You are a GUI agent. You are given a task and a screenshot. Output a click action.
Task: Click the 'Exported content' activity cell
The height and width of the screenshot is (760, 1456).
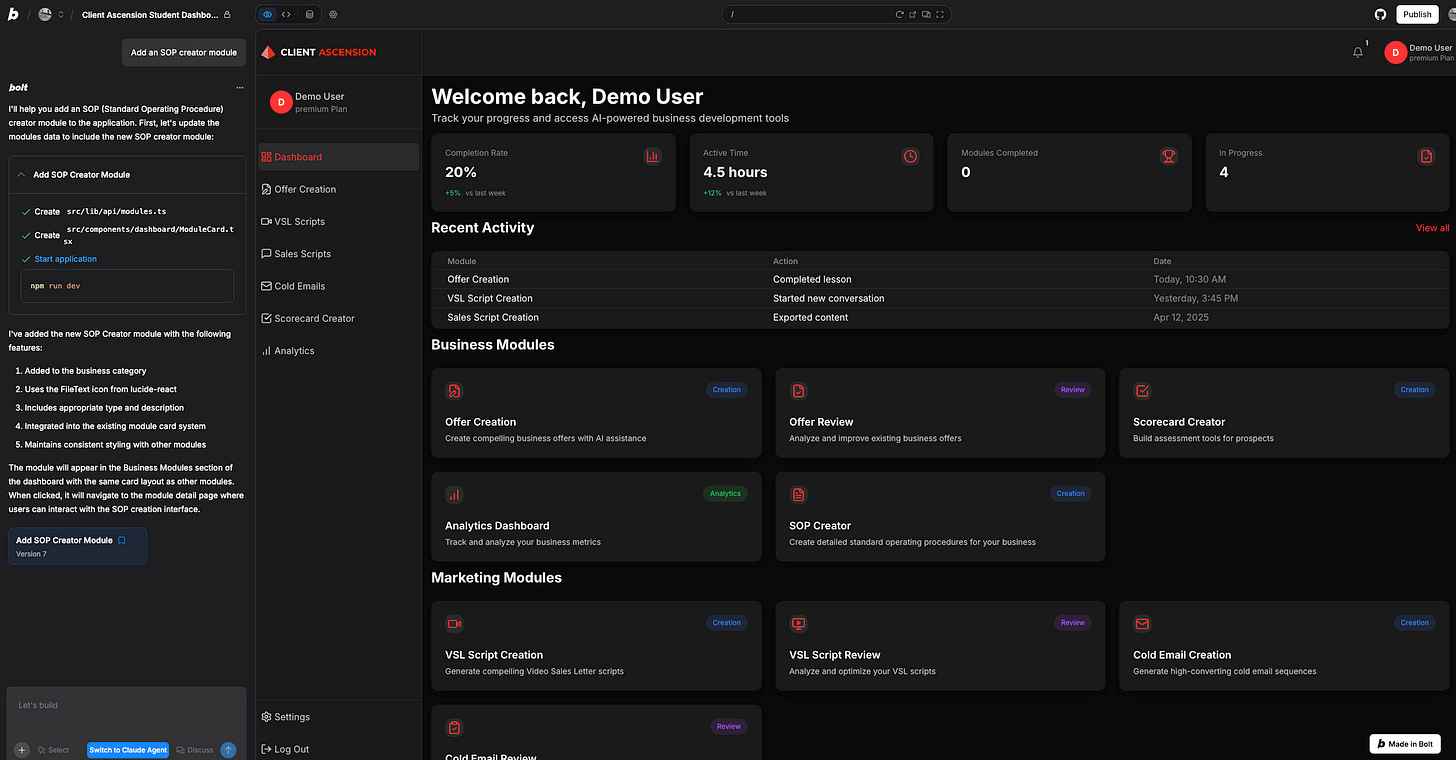(x=810, y=317)
